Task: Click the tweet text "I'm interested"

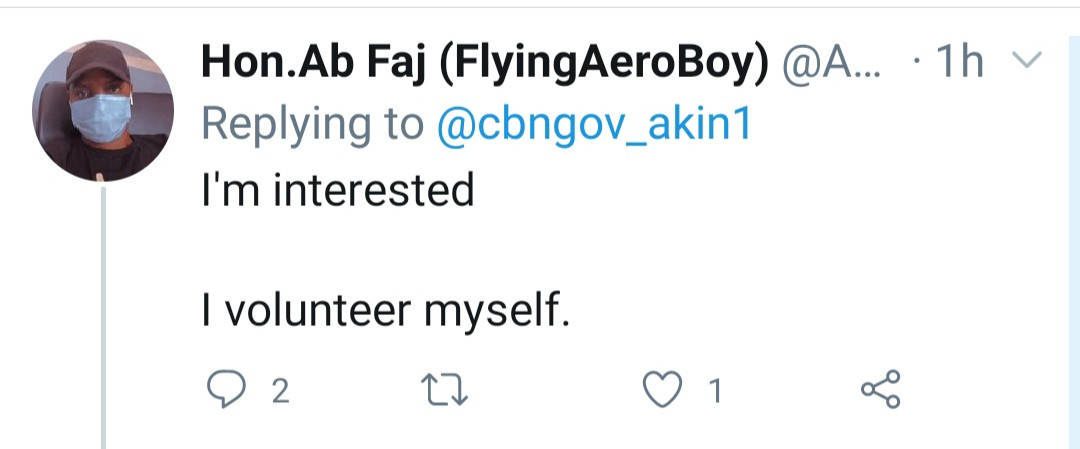Action: coord(337,188)
